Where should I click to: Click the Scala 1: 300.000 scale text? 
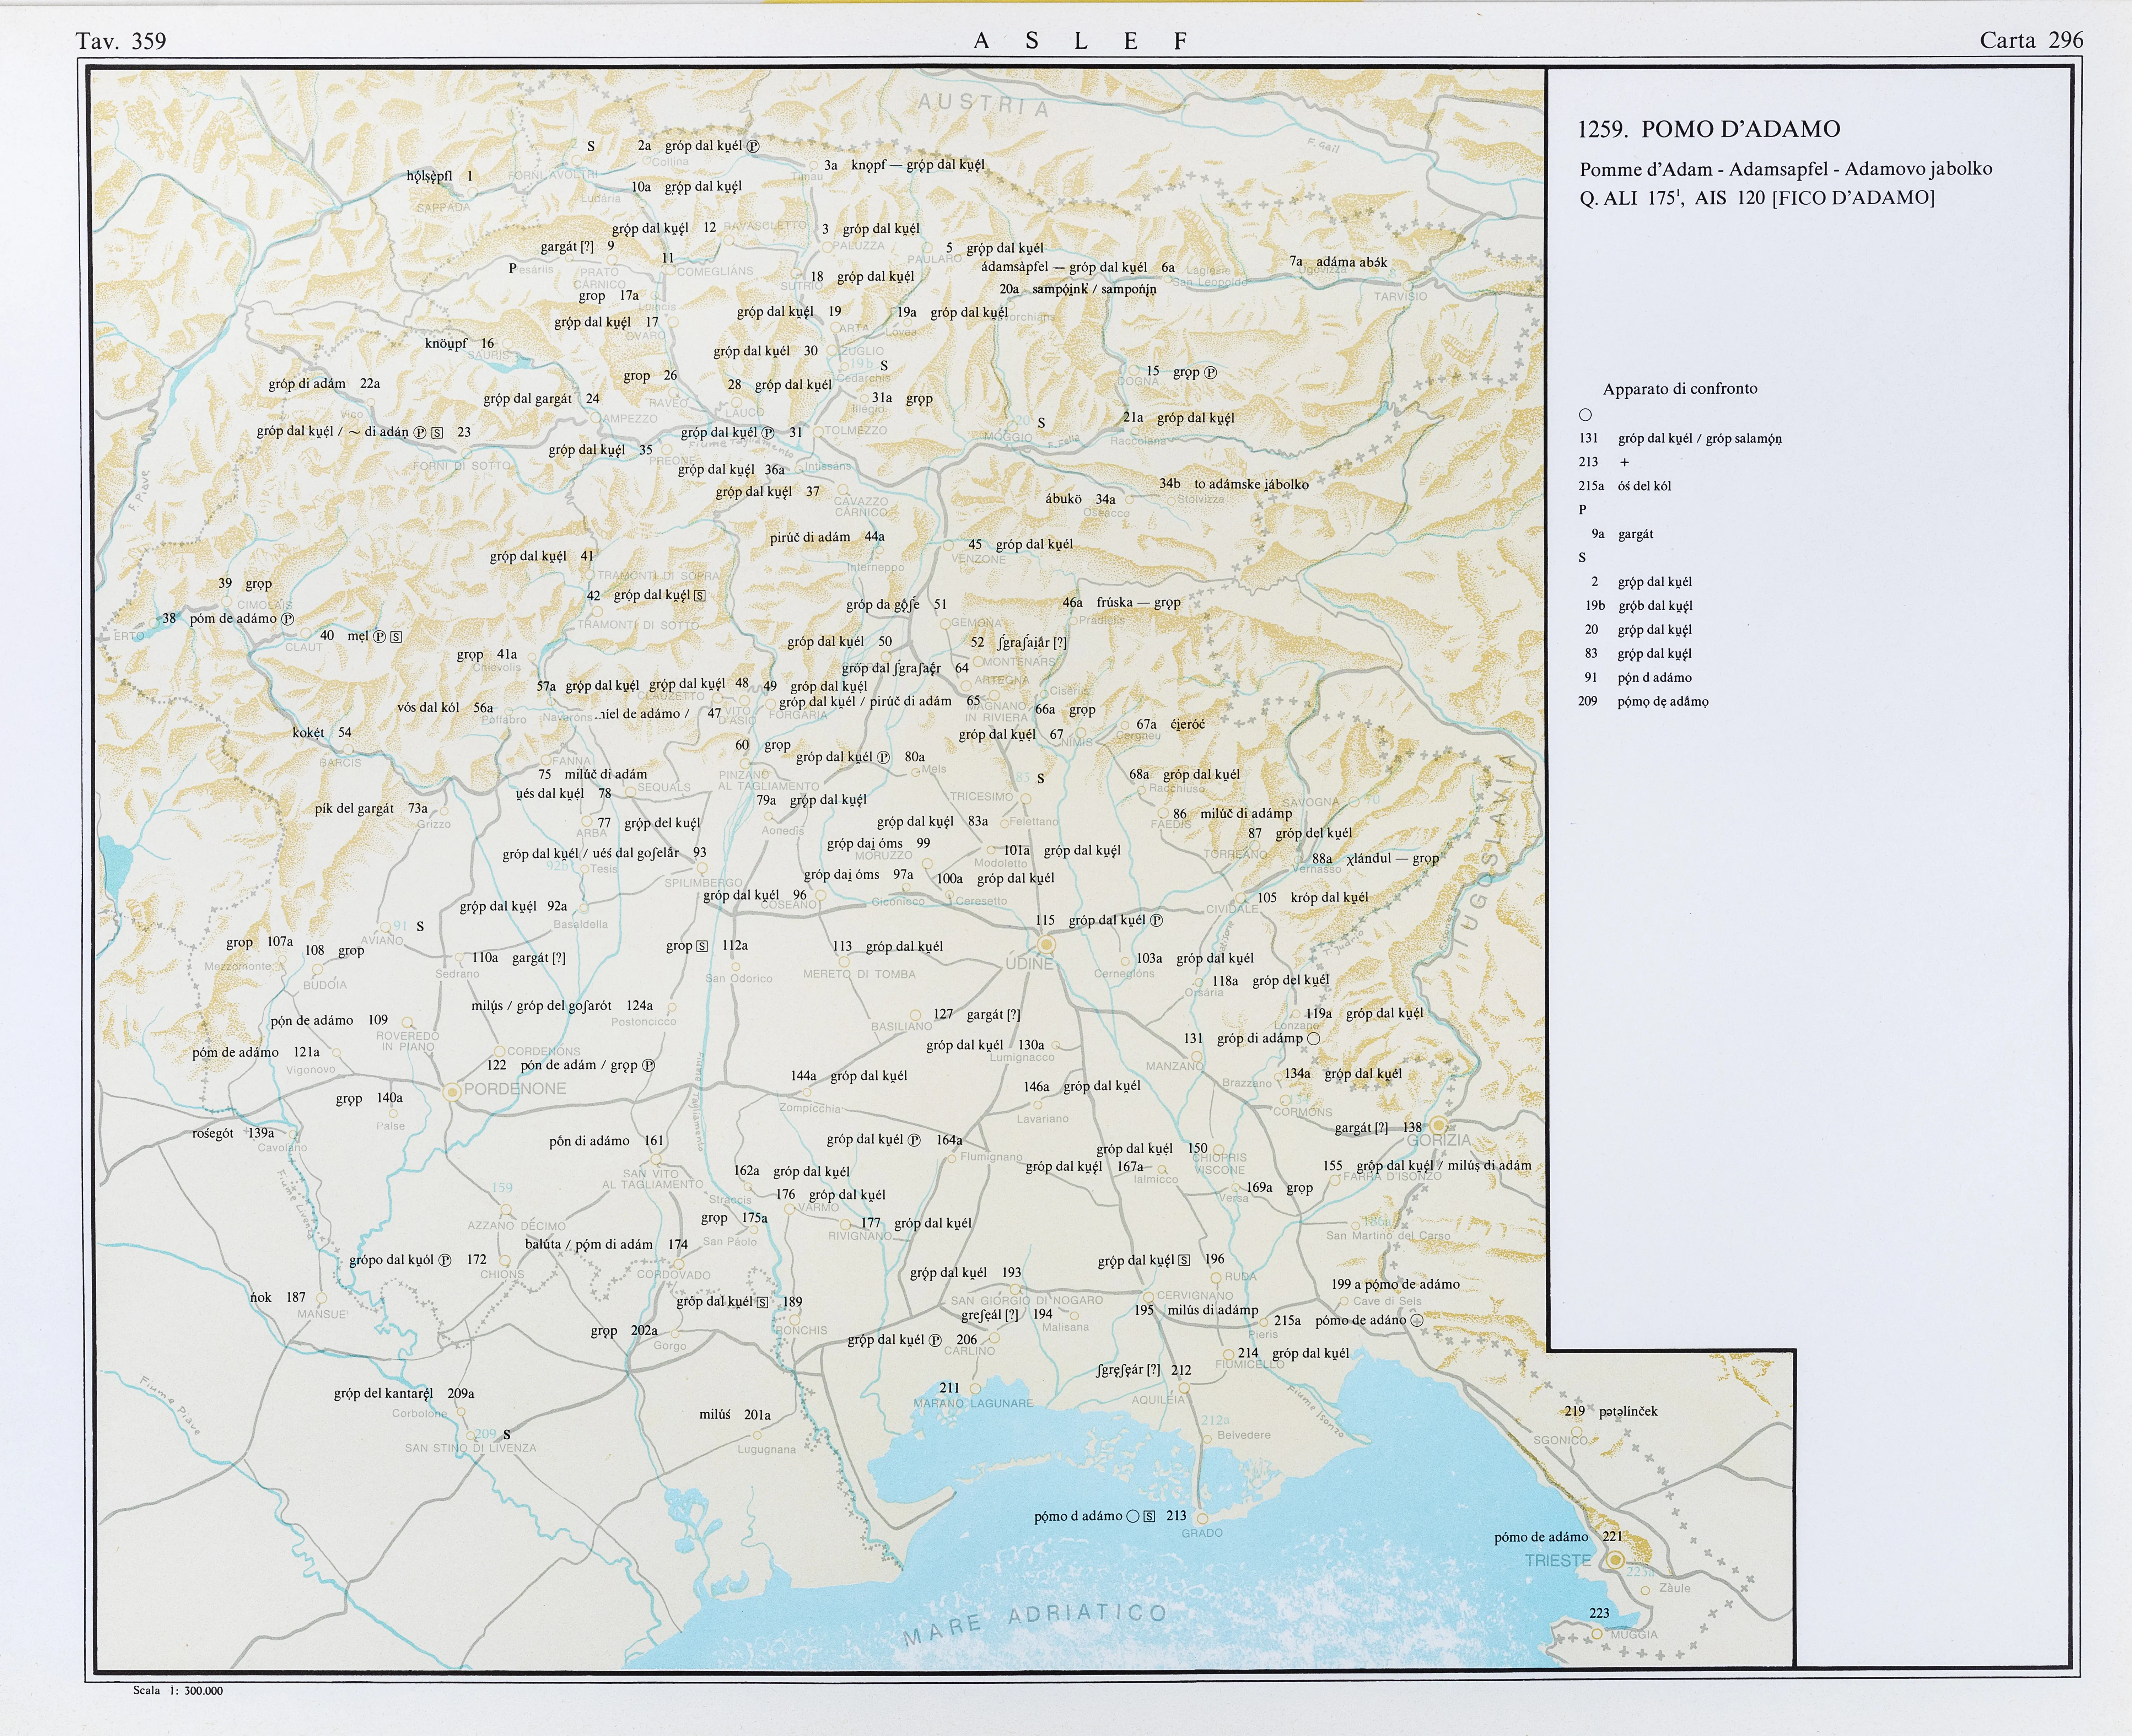click(x=178, y=1691)
